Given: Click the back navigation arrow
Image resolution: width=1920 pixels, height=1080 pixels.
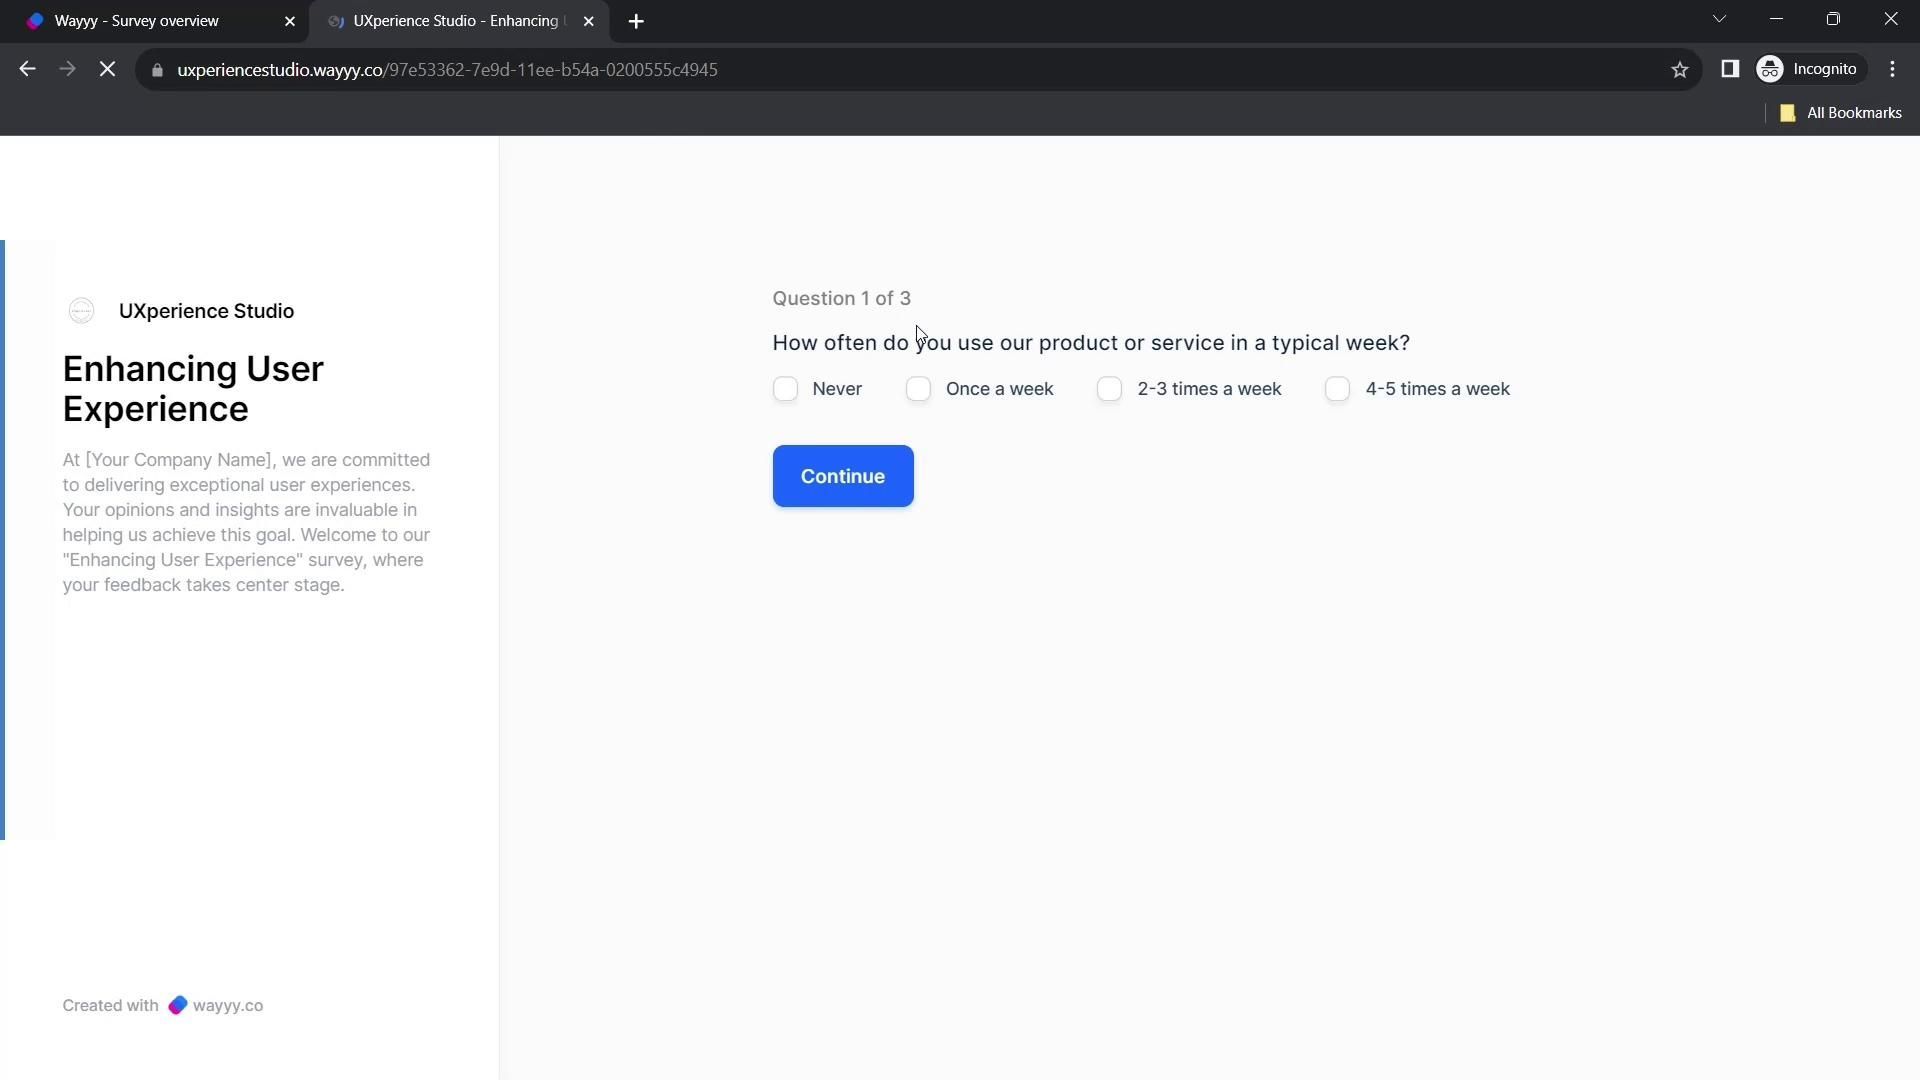Looking at the screenshot, I should (27, 69).
